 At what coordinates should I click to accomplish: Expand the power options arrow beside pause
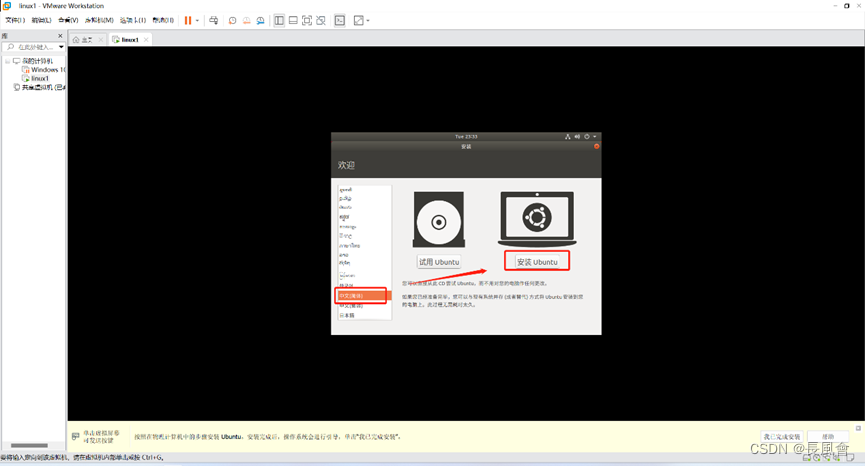pyautogui.click(x=197, y=20)
